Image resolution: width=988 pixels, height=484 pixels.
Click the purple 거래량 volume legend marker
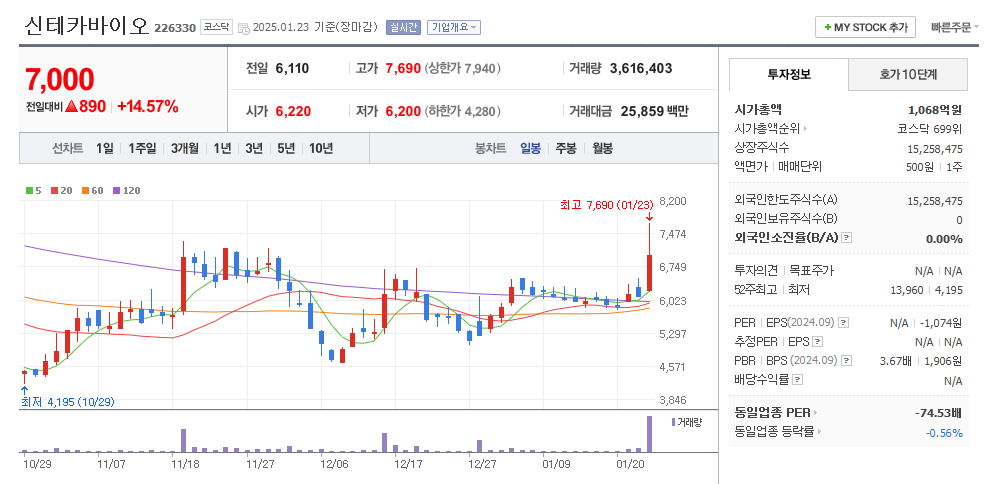673,422
